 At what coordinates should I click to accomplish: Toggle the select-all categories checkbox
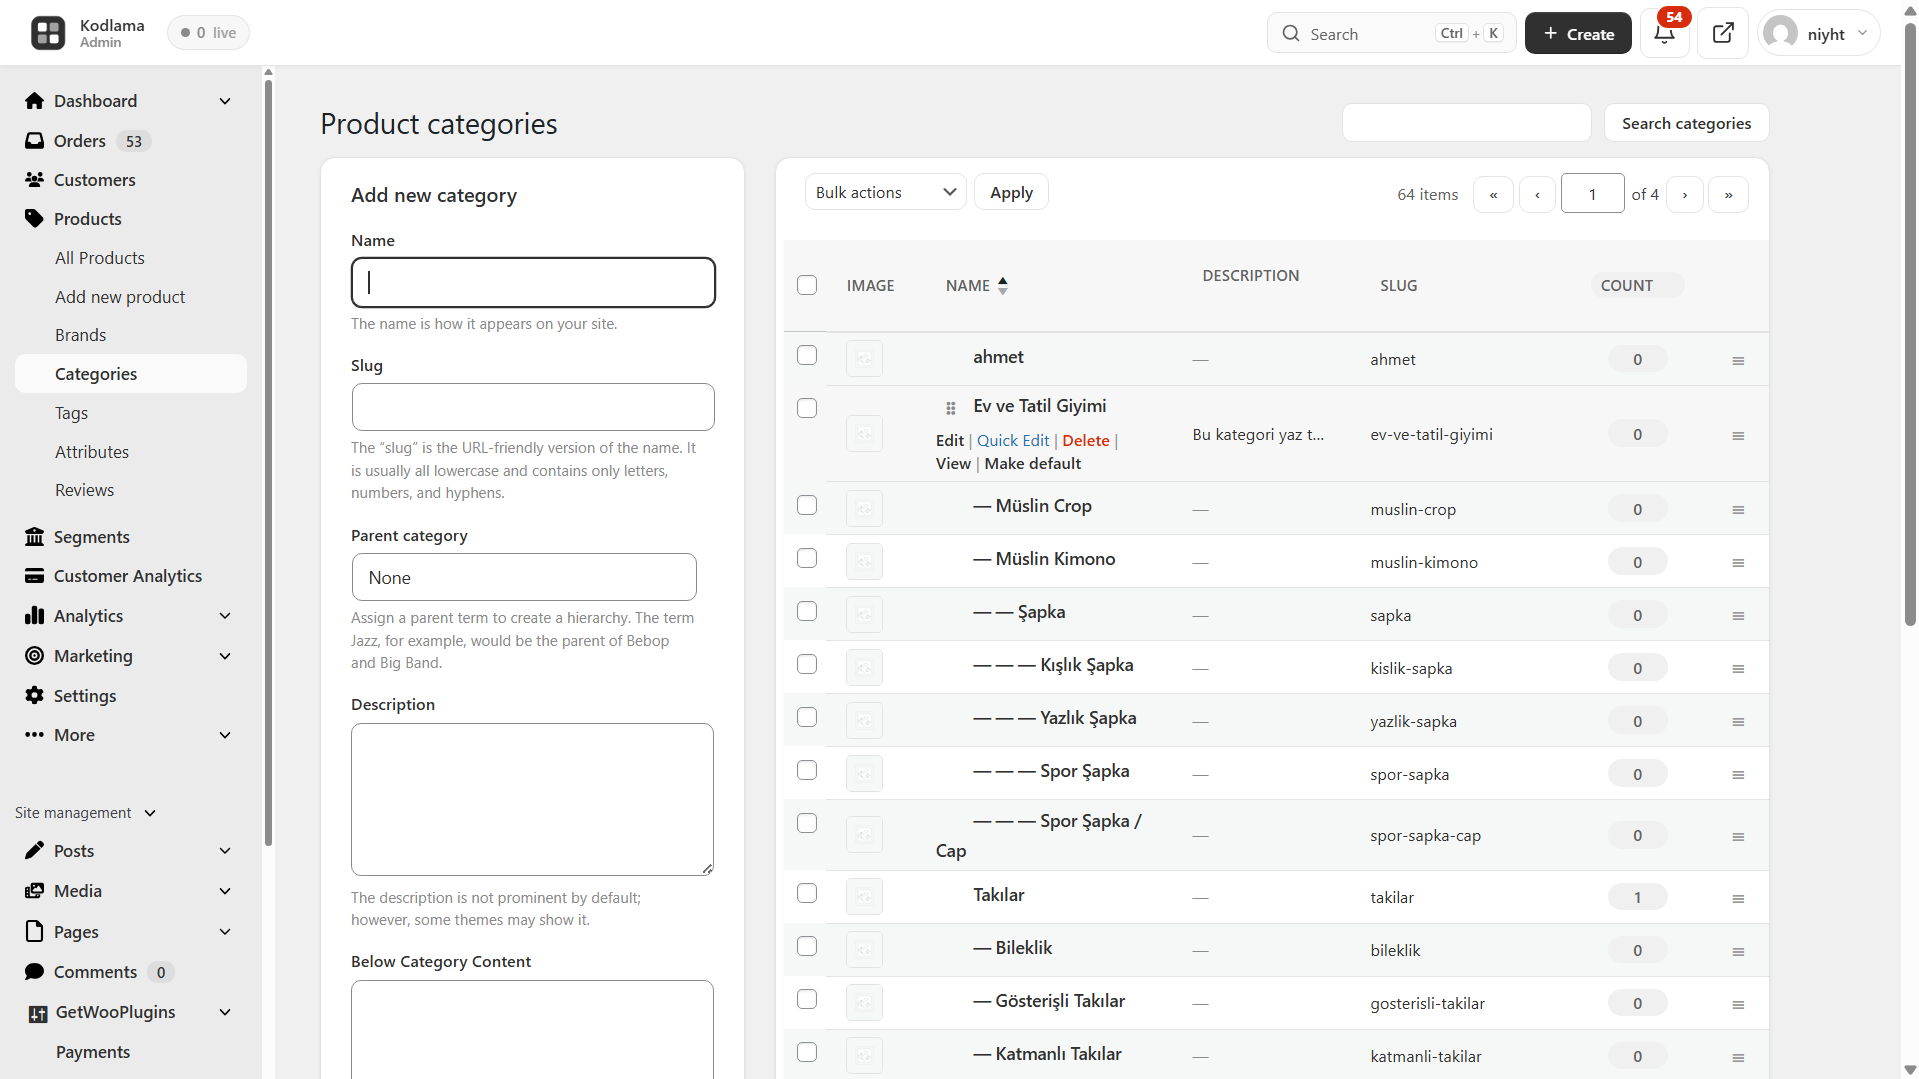click(807, 285)
